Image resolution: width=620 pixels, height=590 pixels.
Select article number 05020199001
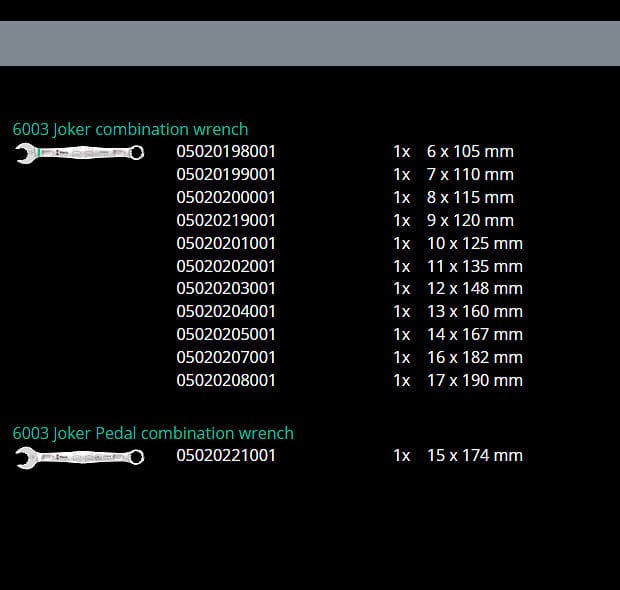[226, 175]
